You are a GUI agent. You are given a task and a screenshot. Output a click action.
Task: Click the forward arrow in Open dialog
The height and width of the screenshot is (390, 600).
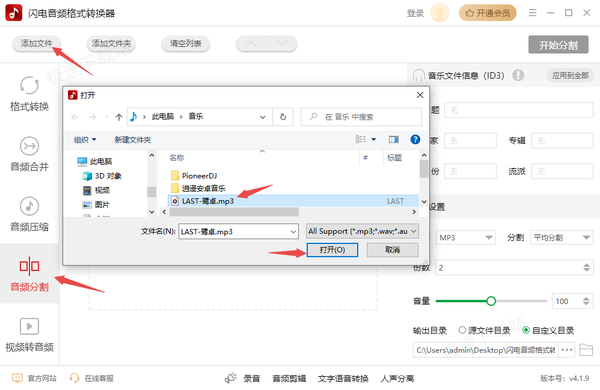click(92, 117)
